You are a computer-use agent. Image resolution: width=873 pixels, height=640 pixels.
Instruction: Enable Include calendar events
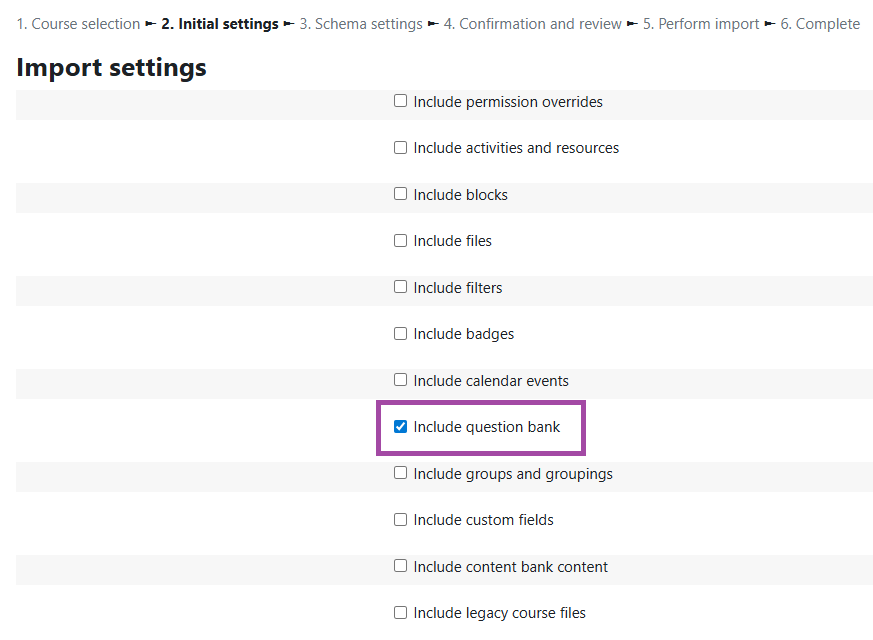tap(400, 380)
